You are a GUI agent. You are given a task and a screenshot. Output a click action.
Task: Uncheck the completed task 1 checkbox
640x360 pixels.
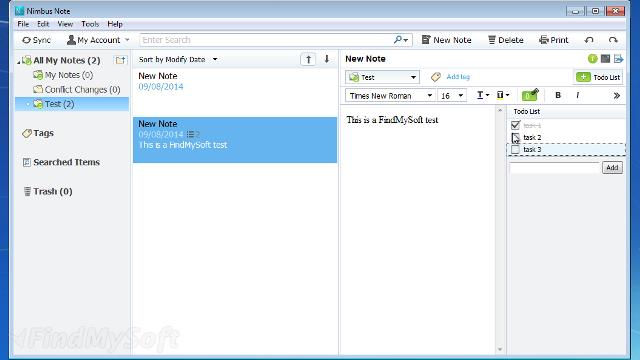[x=516, y=125]
